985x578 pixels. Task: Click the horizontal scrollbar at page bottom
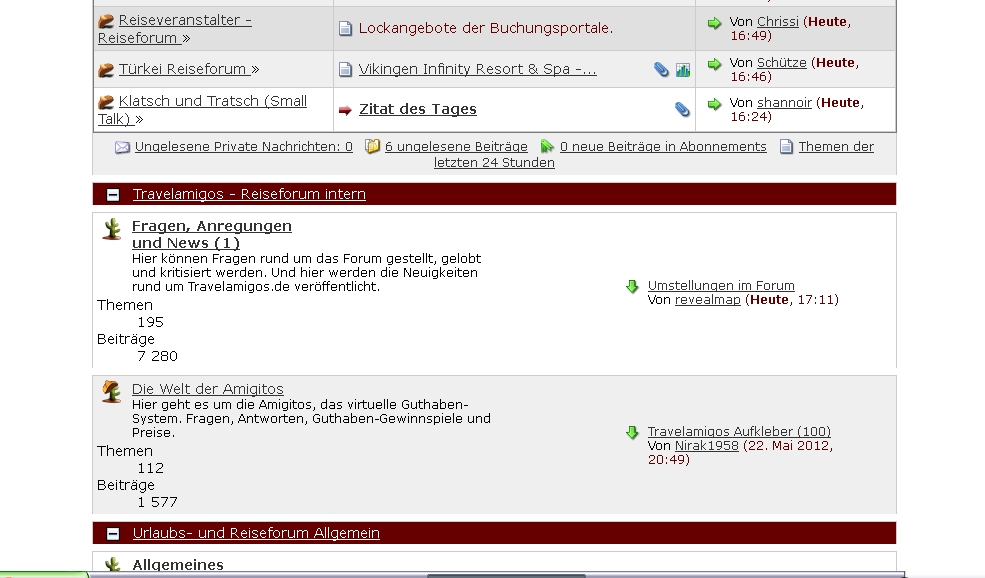pyautogui.click(x=506, y=575)
